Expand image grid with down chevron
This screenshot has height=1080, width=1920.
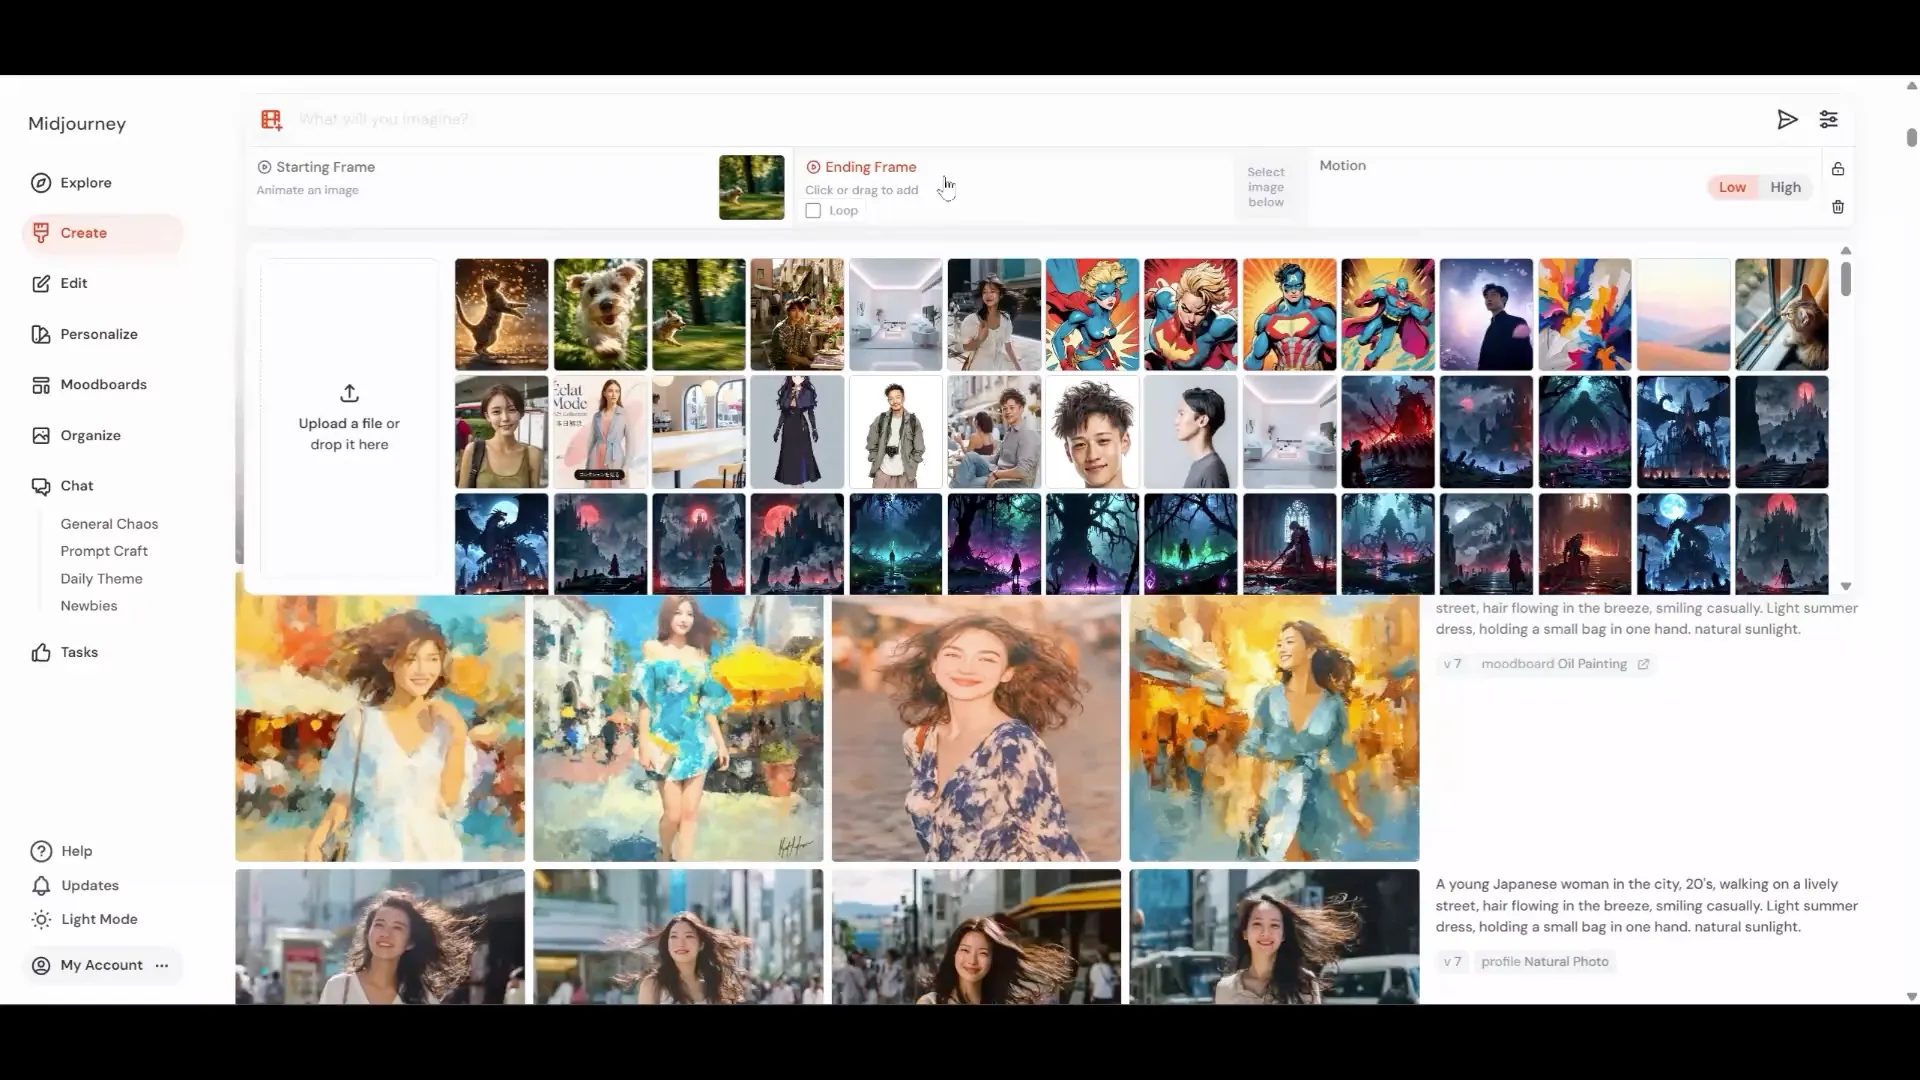click(1845, 586)
